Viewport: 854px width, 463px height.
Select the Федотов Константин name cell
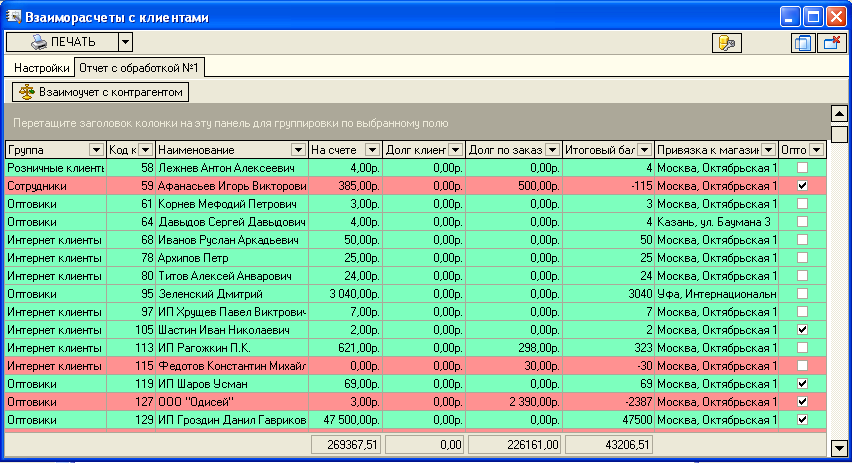[232, 365]
